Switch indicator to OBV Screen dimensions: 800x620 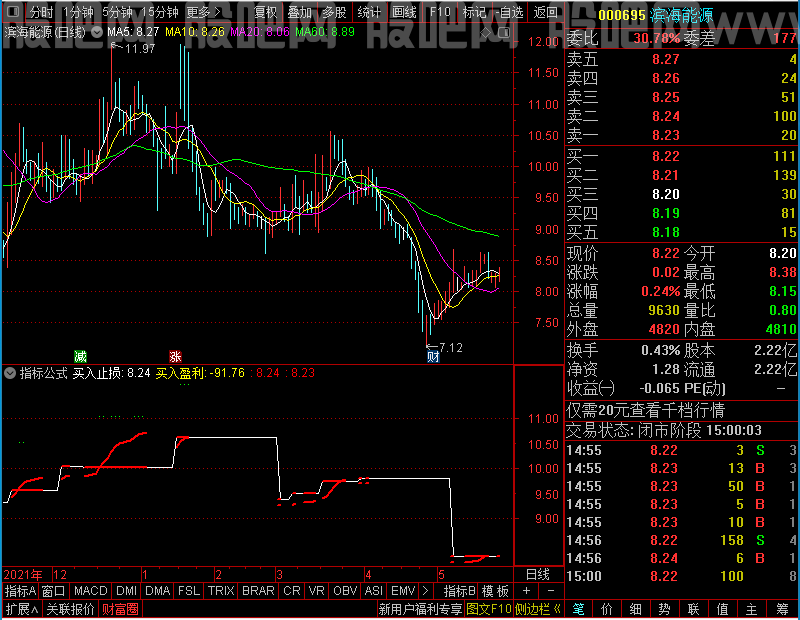[345, 591]
